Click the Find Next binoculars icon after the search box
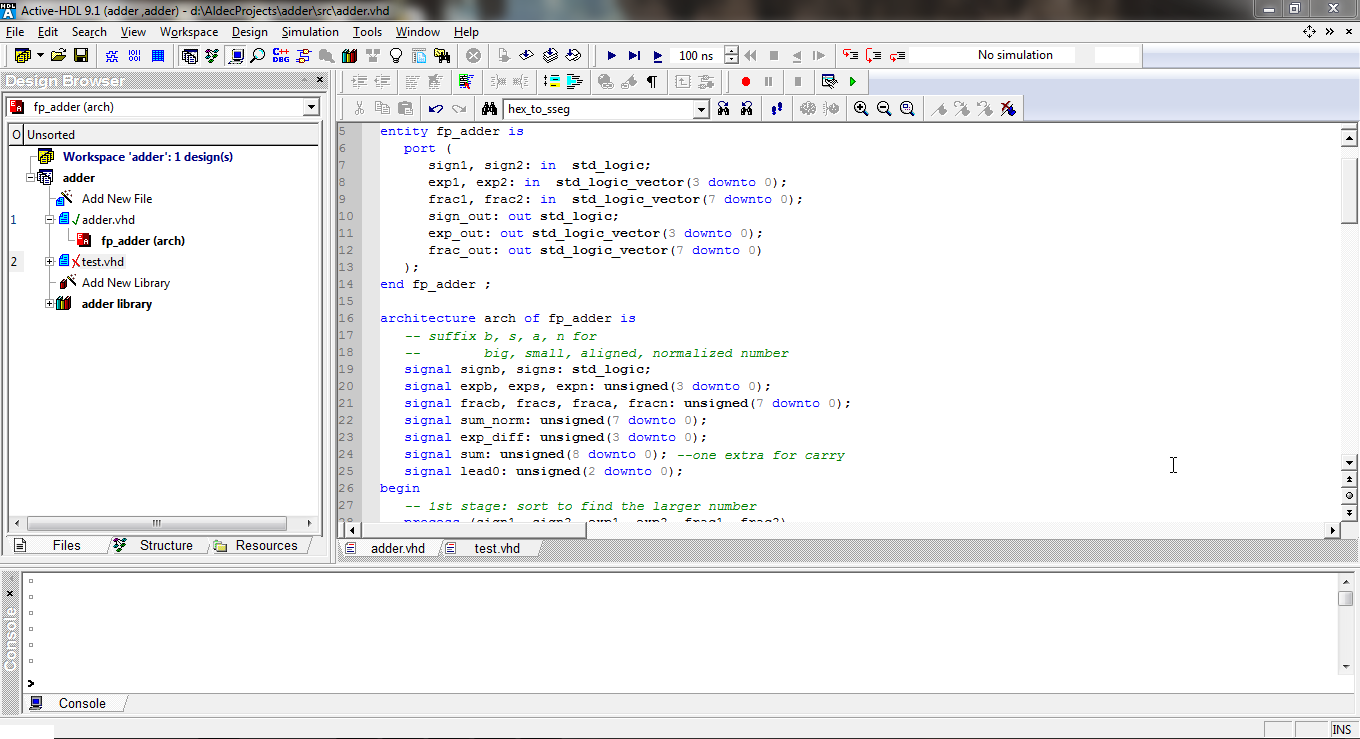The width and height of the screenshot is (1360, 739). pyautogui.click(x=723, y=108)
